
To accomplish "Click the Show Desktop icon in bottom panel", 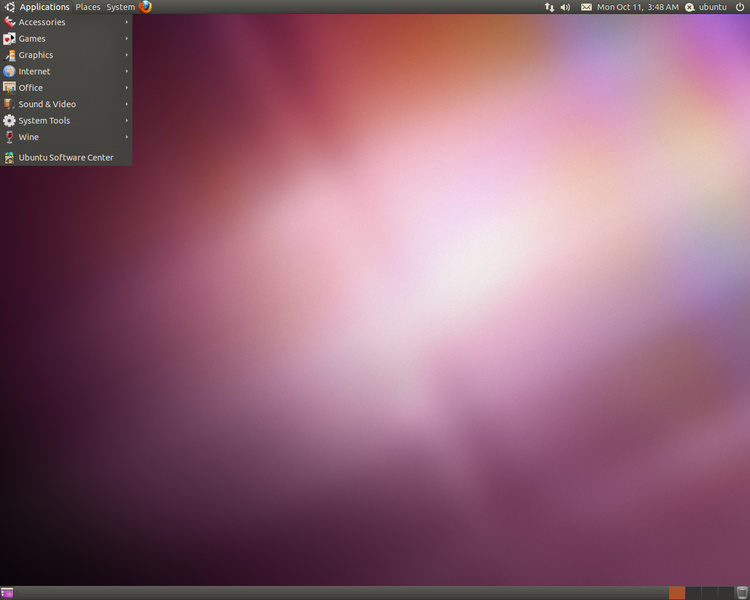I will (7, 593).
